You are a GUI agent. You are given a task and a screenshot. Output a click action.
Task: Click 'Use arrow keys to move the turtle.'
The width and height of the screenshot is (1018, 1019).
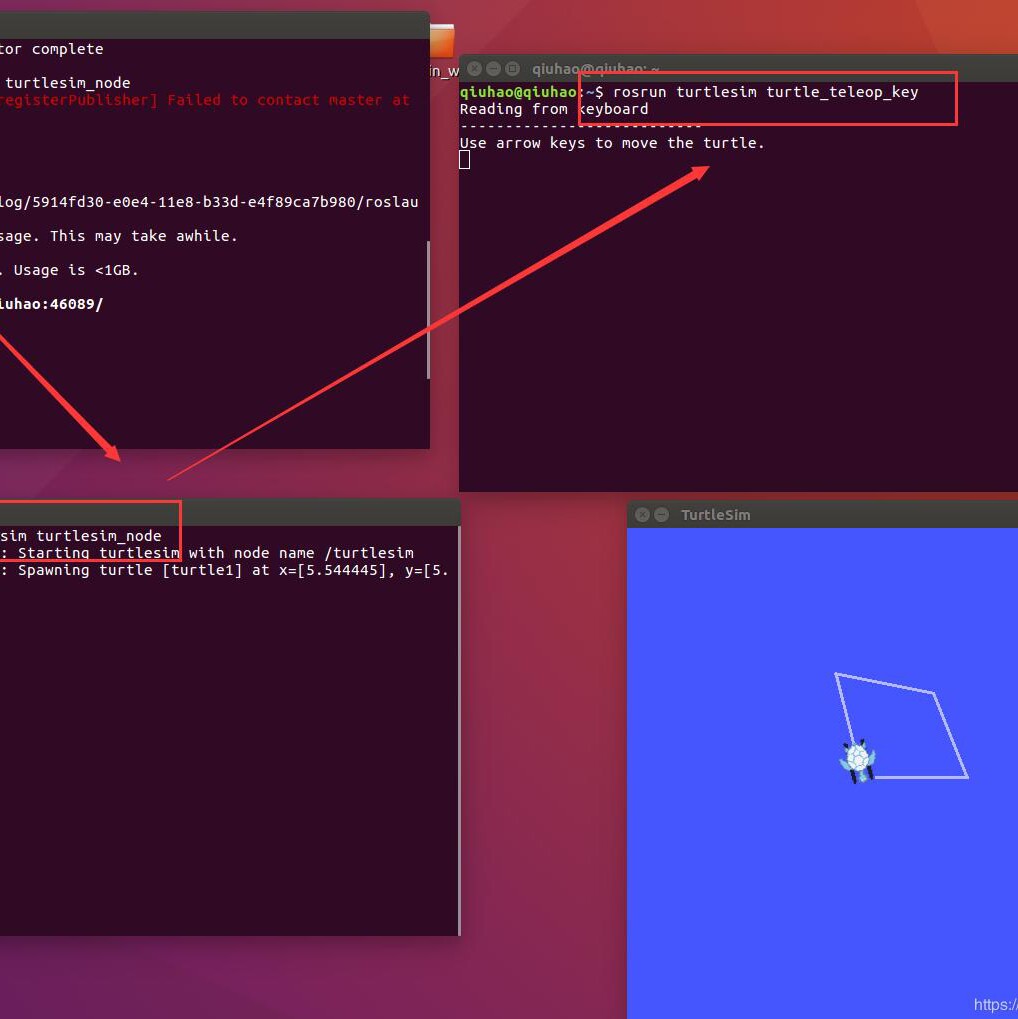tap(612, 143)
